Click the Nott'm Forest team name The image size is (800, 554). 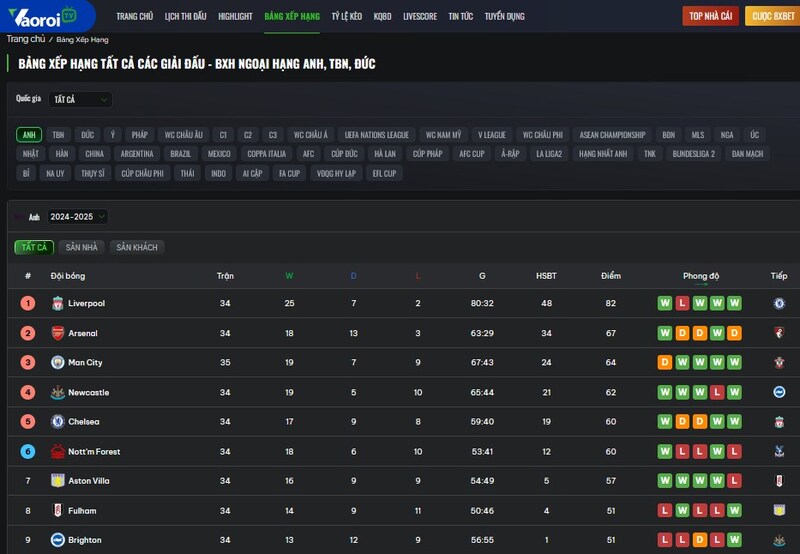point(94,451)
